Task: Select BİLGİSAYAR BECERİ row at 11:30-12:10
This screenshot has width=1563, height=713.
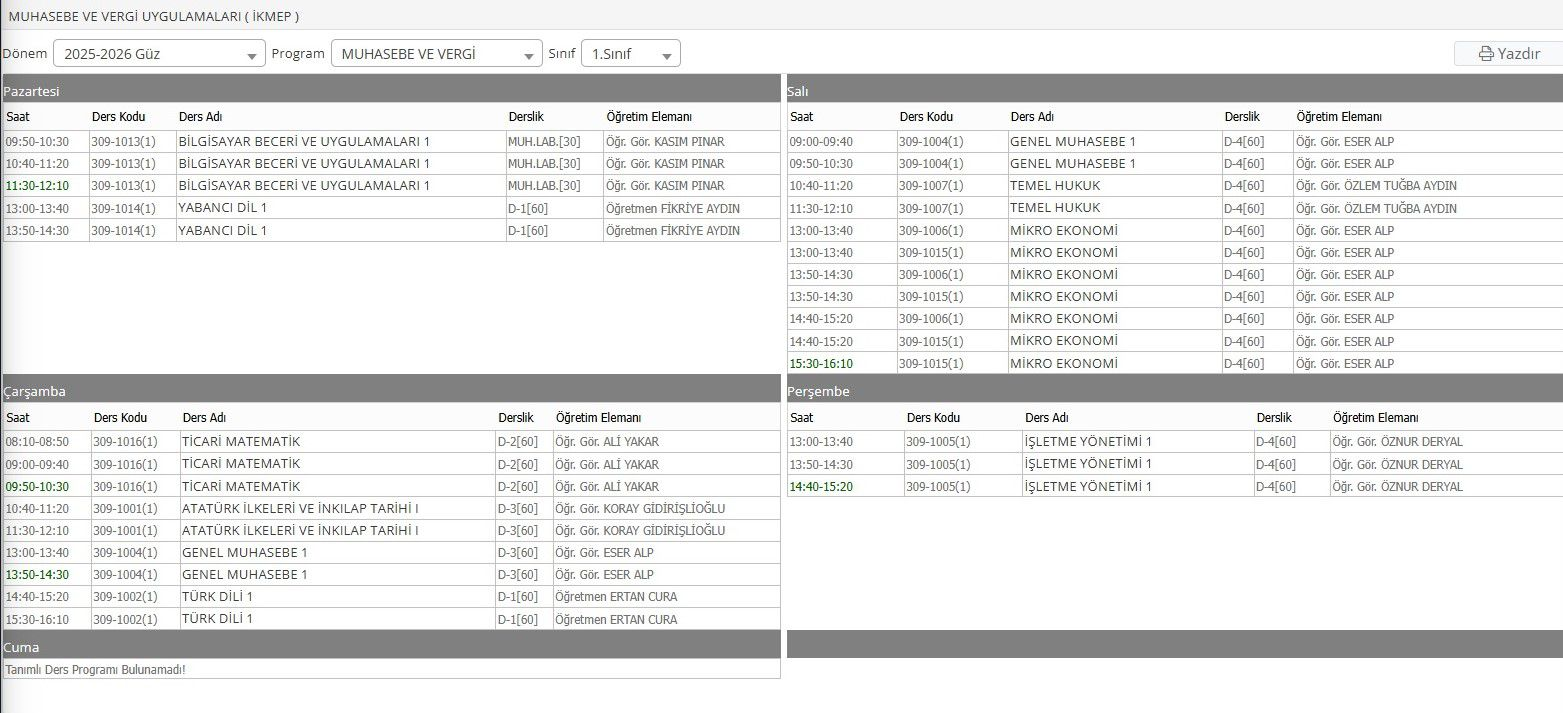Action: point(391,186)
